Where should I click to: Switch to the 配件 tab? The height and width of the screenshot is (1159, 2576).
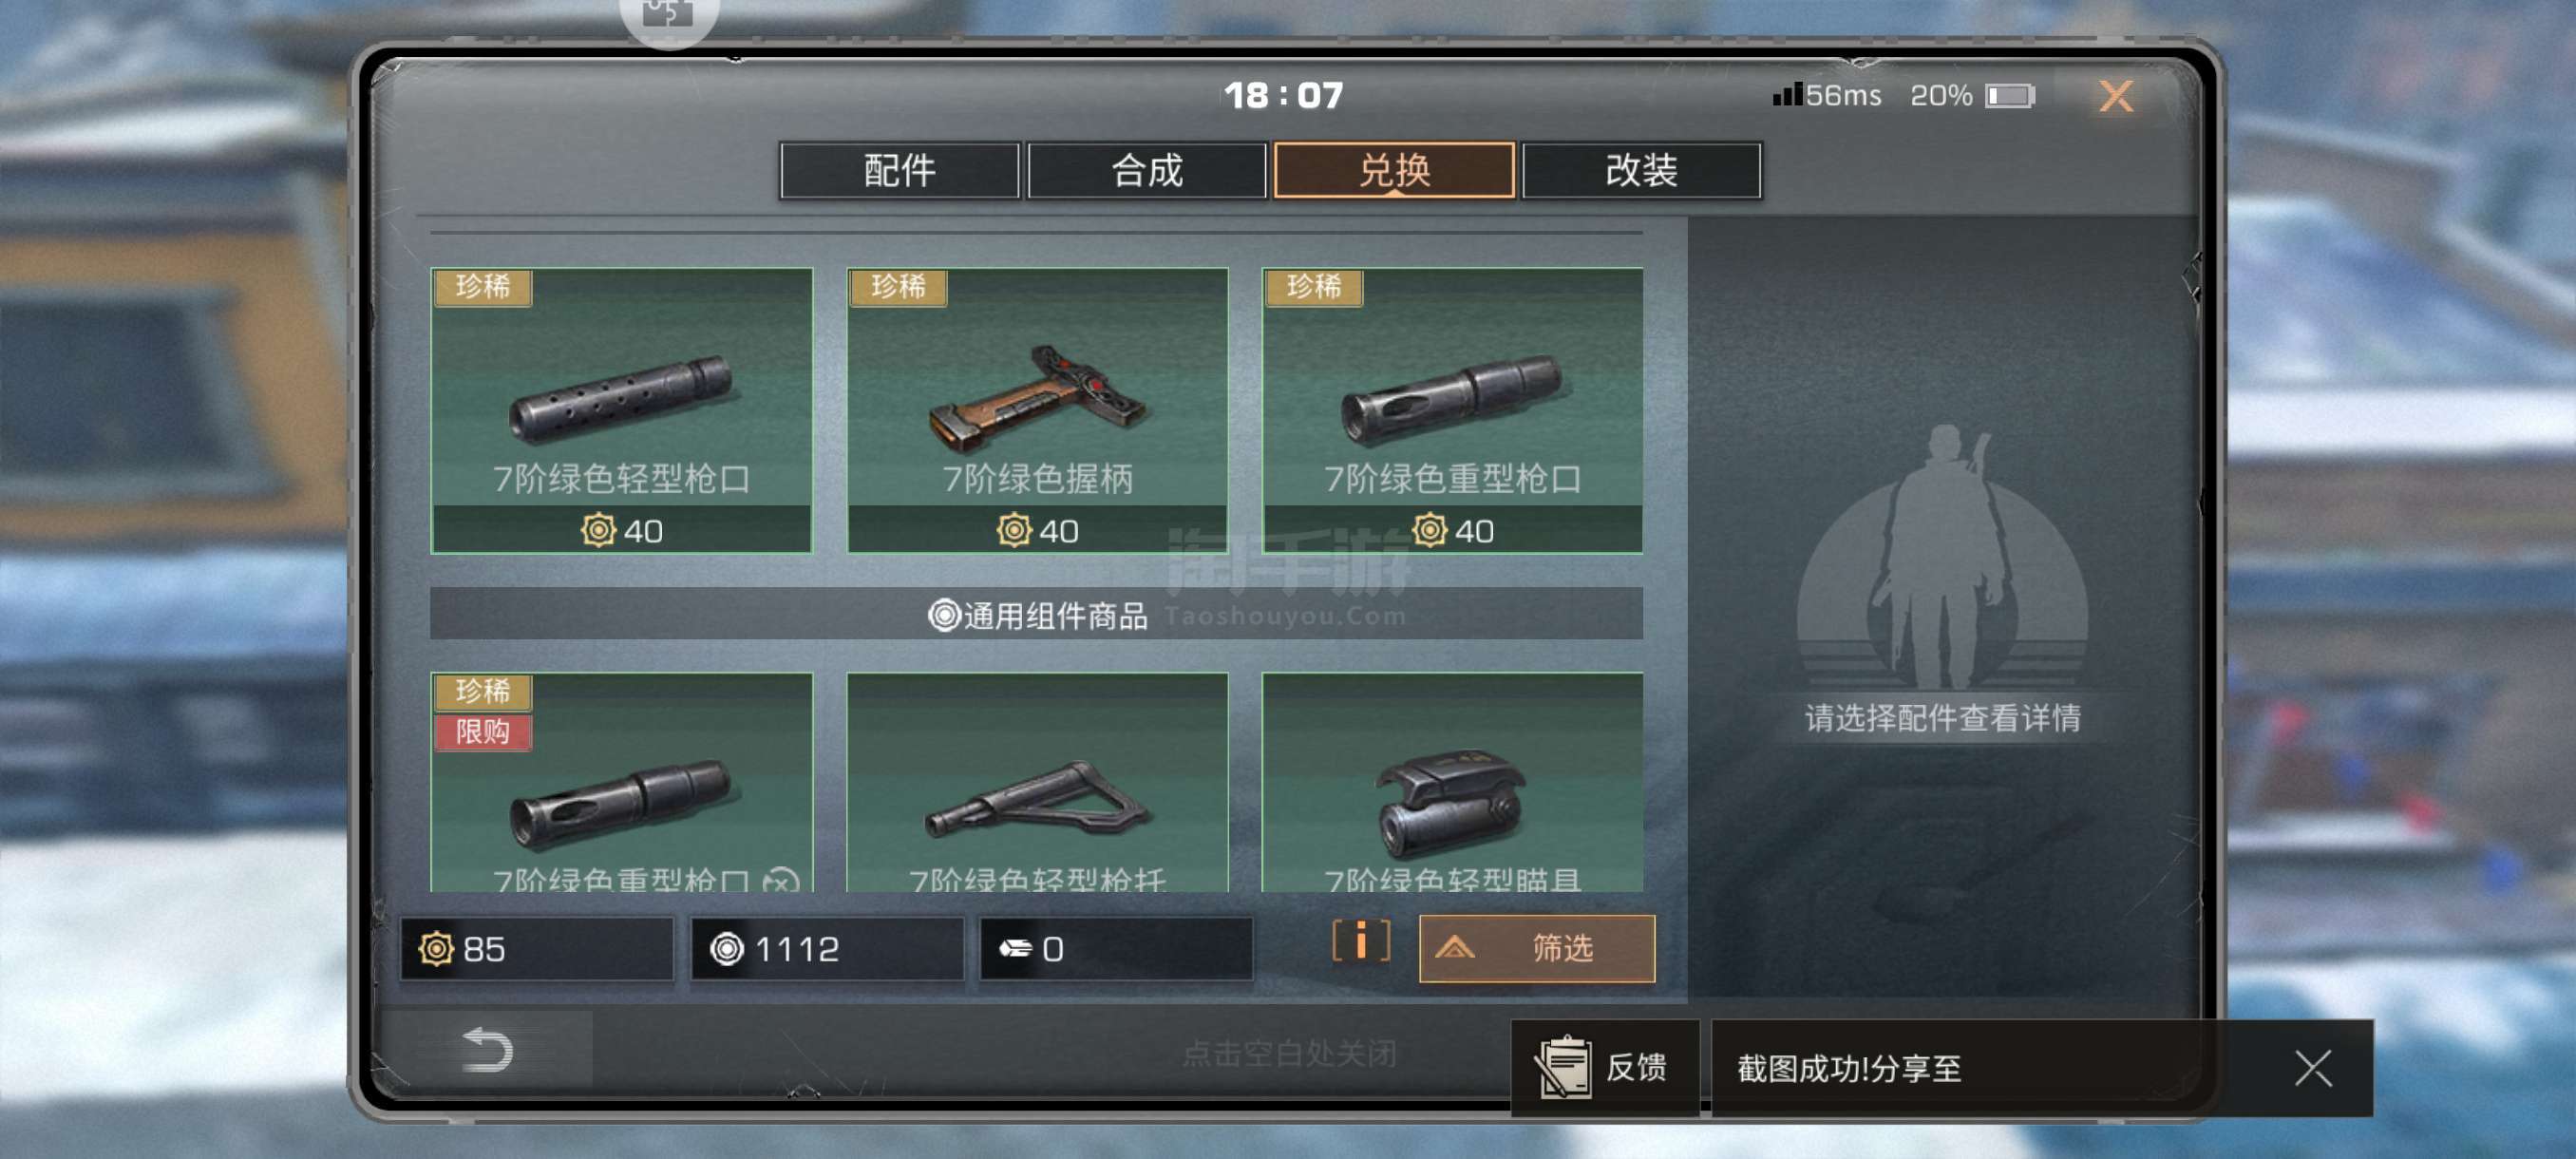[899, 170]
